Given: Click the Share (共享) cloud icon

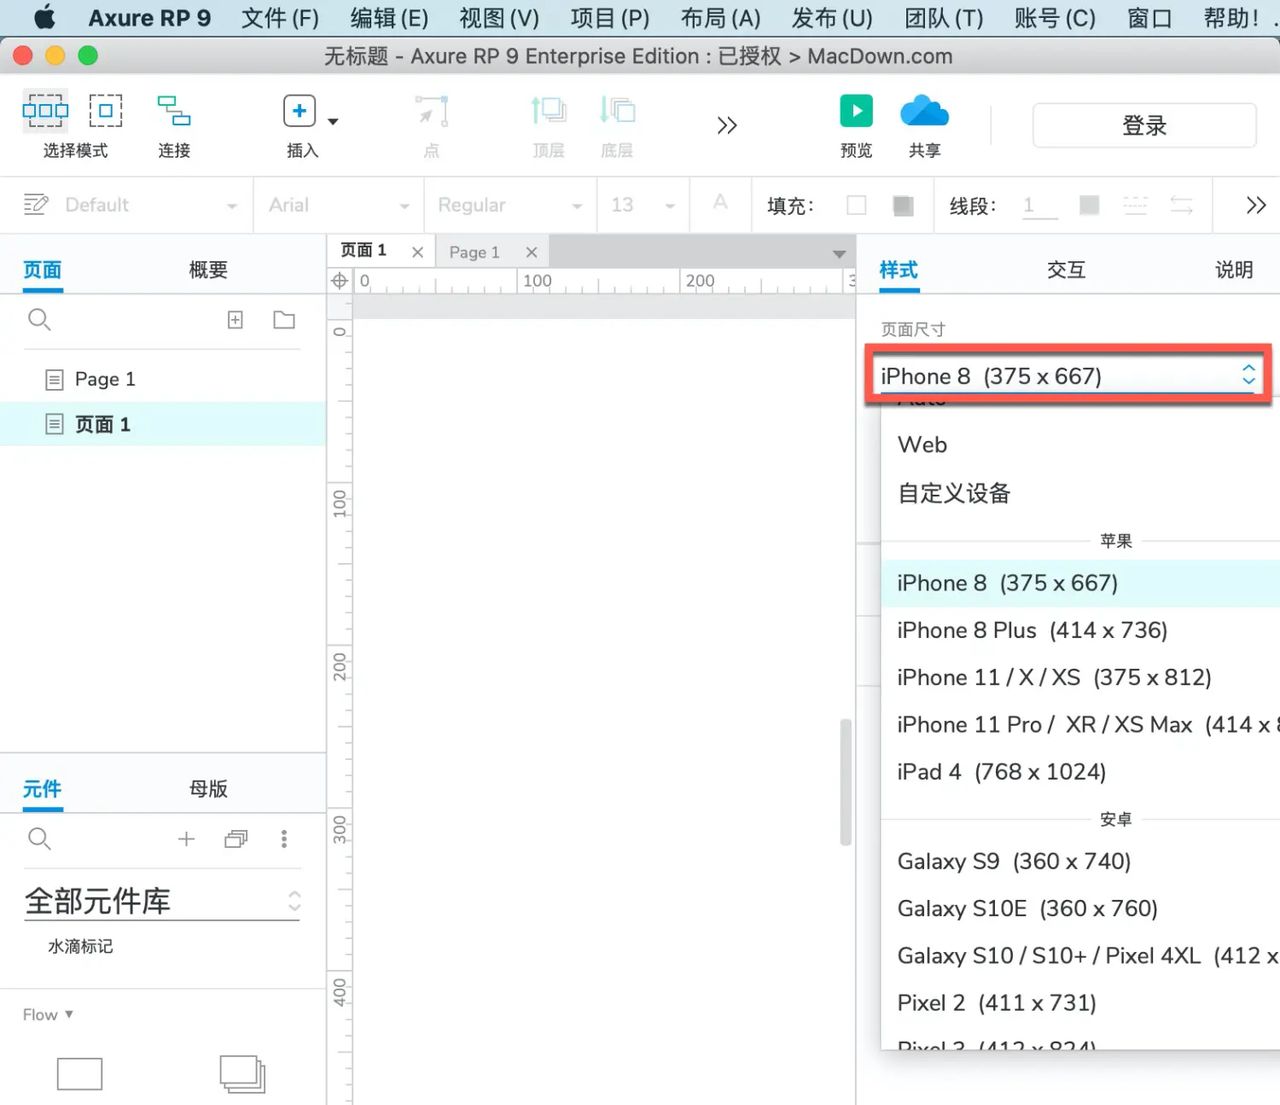Looking at the screenshot, I should coord(924,111).
